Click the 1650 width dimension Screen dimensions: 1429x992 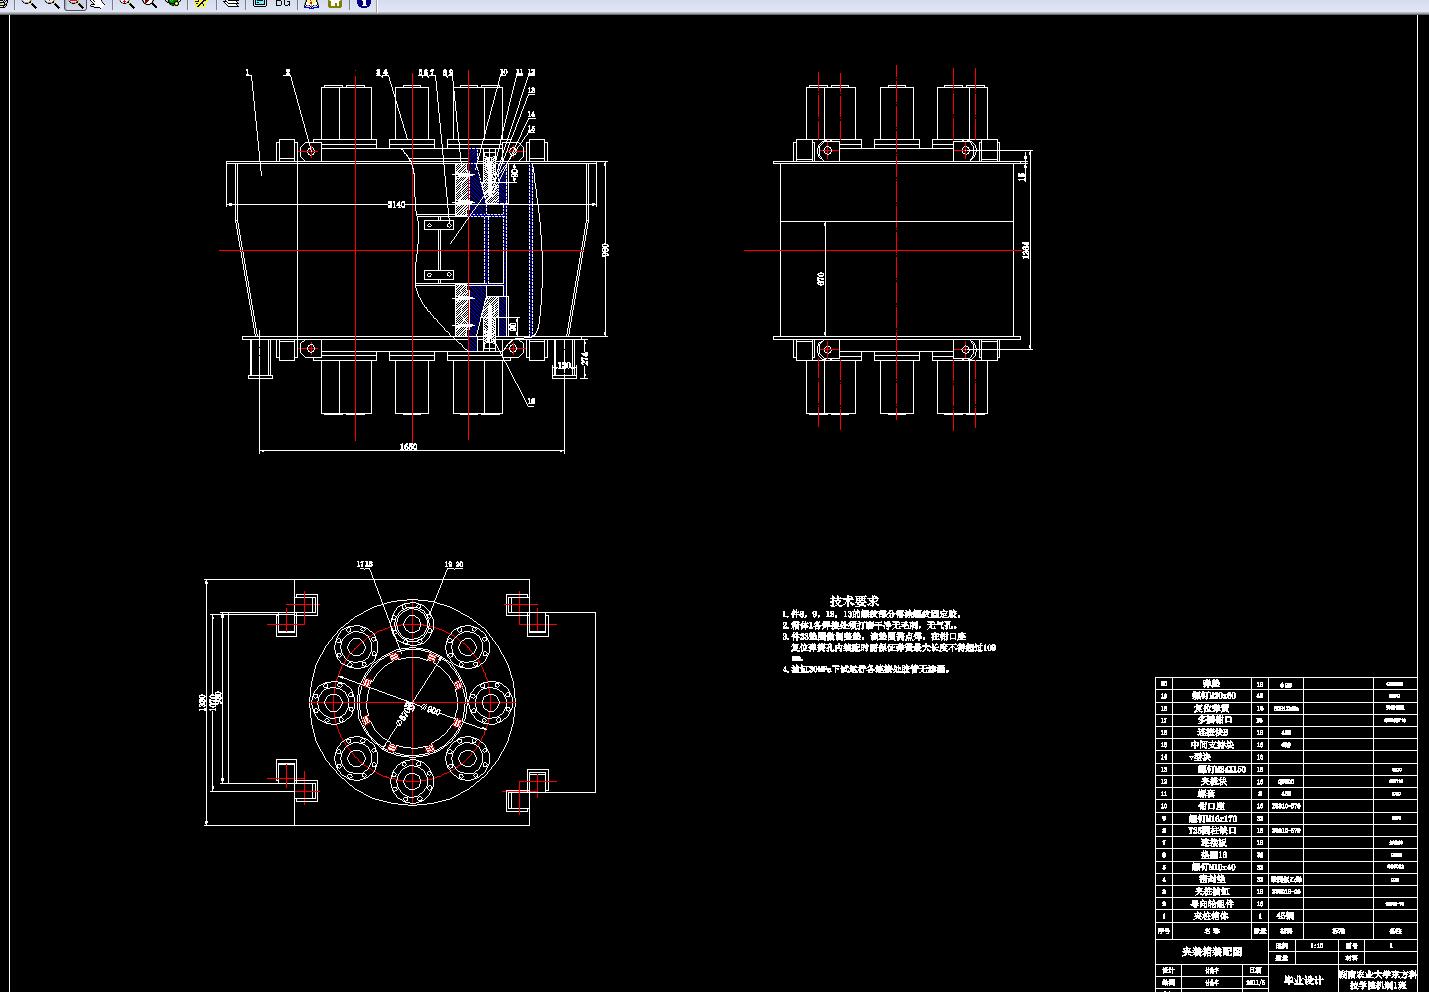point(408,446)
